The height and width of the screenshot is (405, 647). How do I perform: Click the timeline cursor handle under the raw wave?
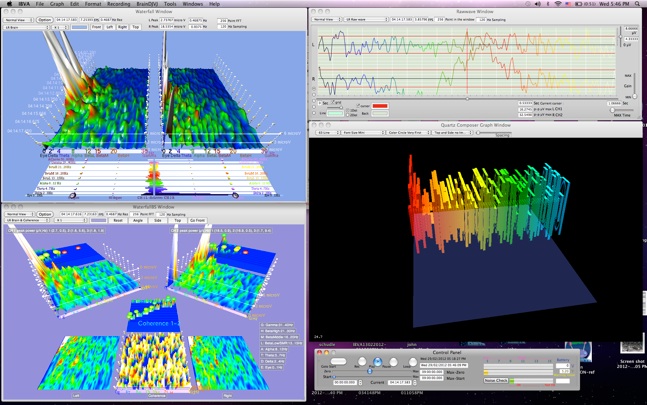click(x=467, y=99)
